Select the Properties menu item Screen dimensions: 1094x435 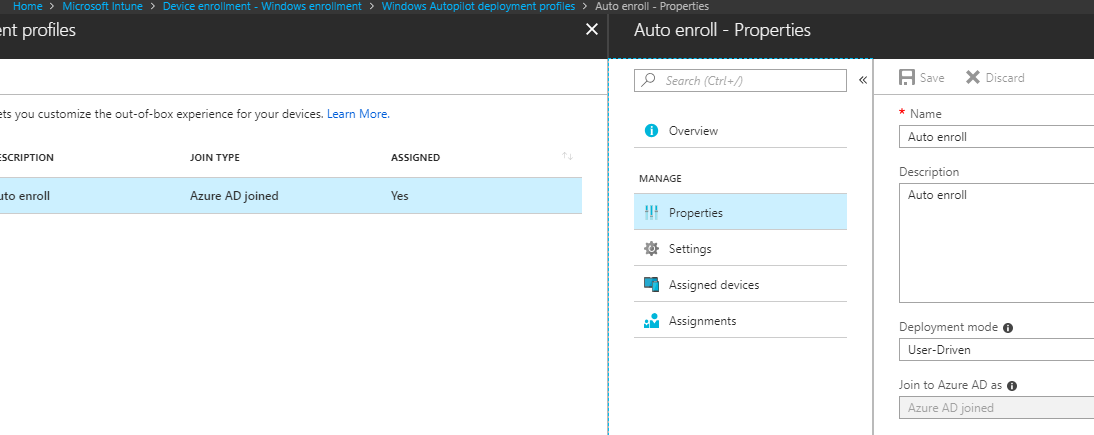click(x=740, y=212)
